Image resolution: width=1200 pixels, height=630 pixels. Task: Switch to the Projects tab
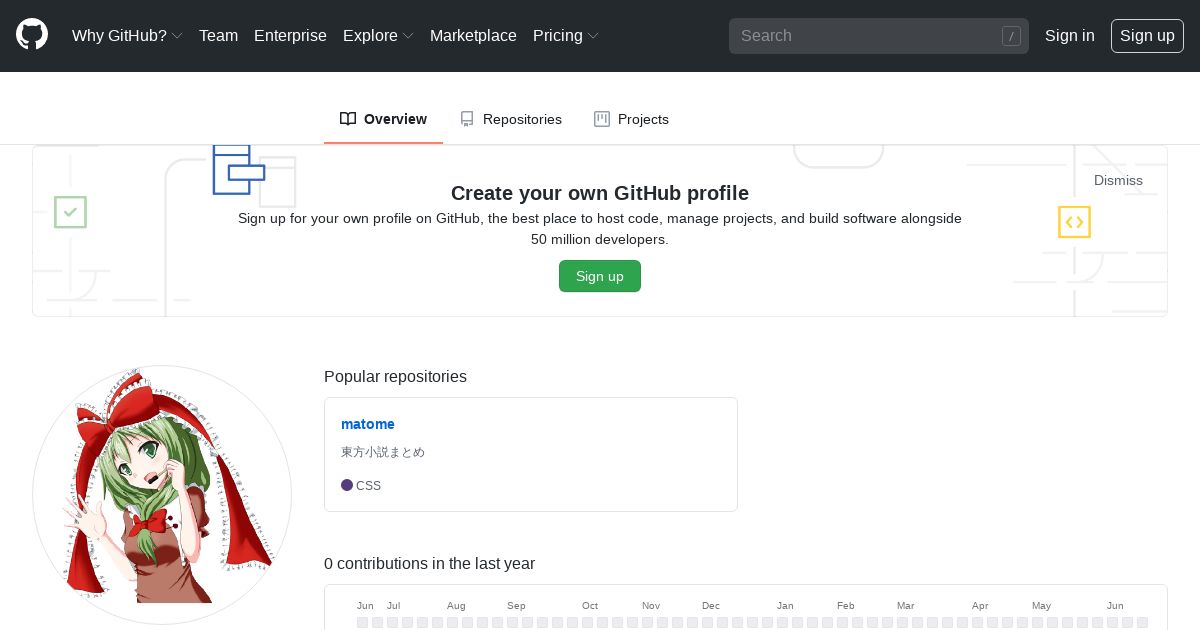[x=631, y=119]
